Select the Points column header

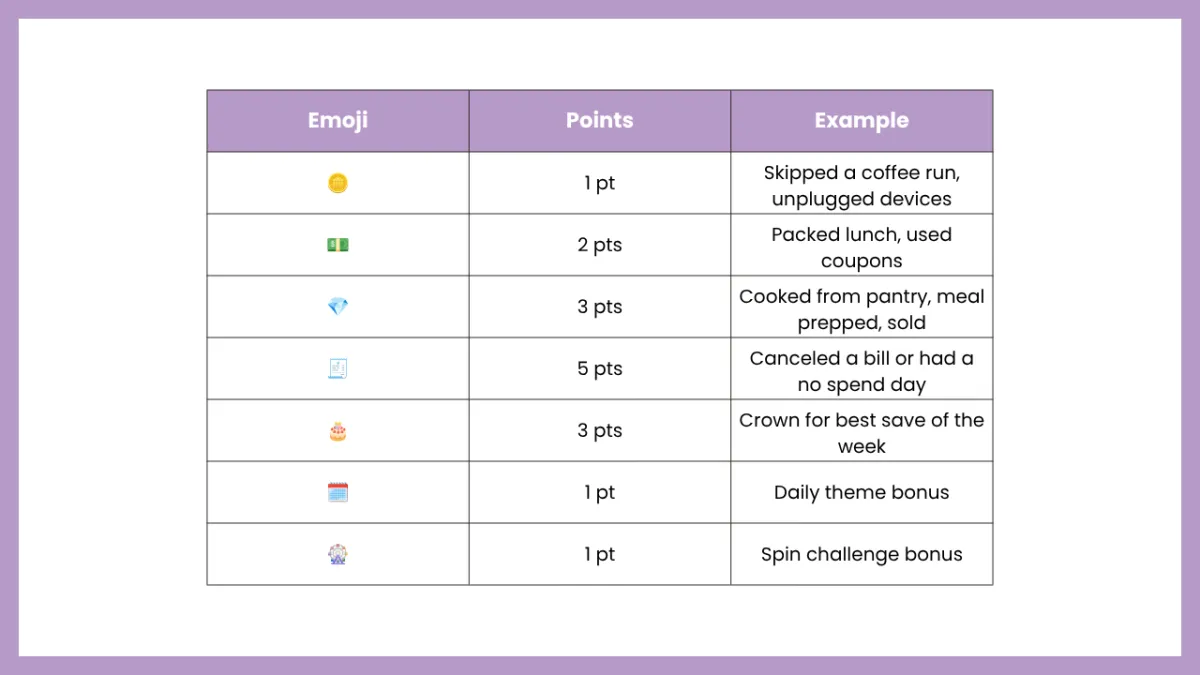click(x=600, y=121)
